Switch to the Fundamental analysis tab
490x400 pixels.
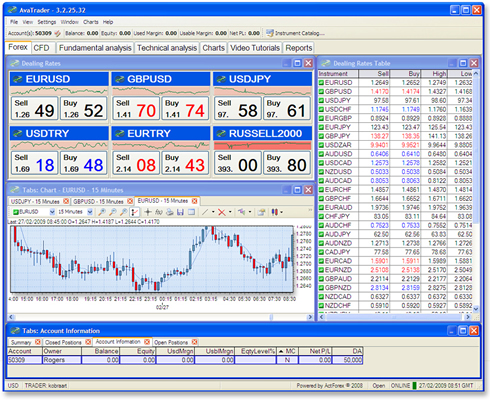coord(95,48)
